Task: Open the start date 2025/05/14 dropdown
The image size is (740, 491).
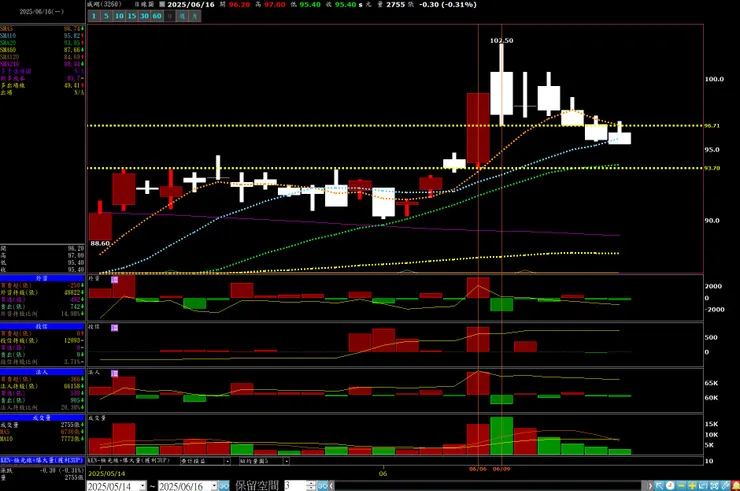Action: tap(143, 486)
